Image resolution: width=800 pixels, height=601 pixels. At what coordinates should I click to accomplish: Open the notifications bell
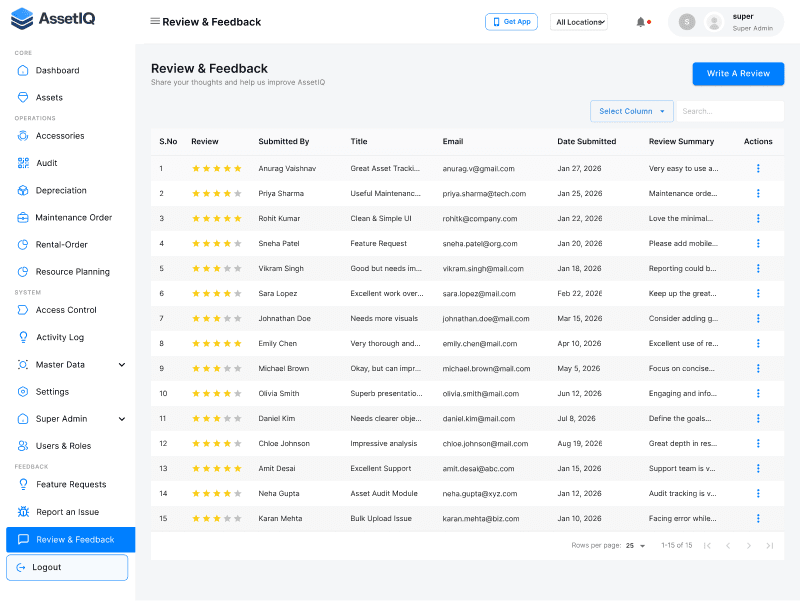pyautogui.click(x=640, y=22)
